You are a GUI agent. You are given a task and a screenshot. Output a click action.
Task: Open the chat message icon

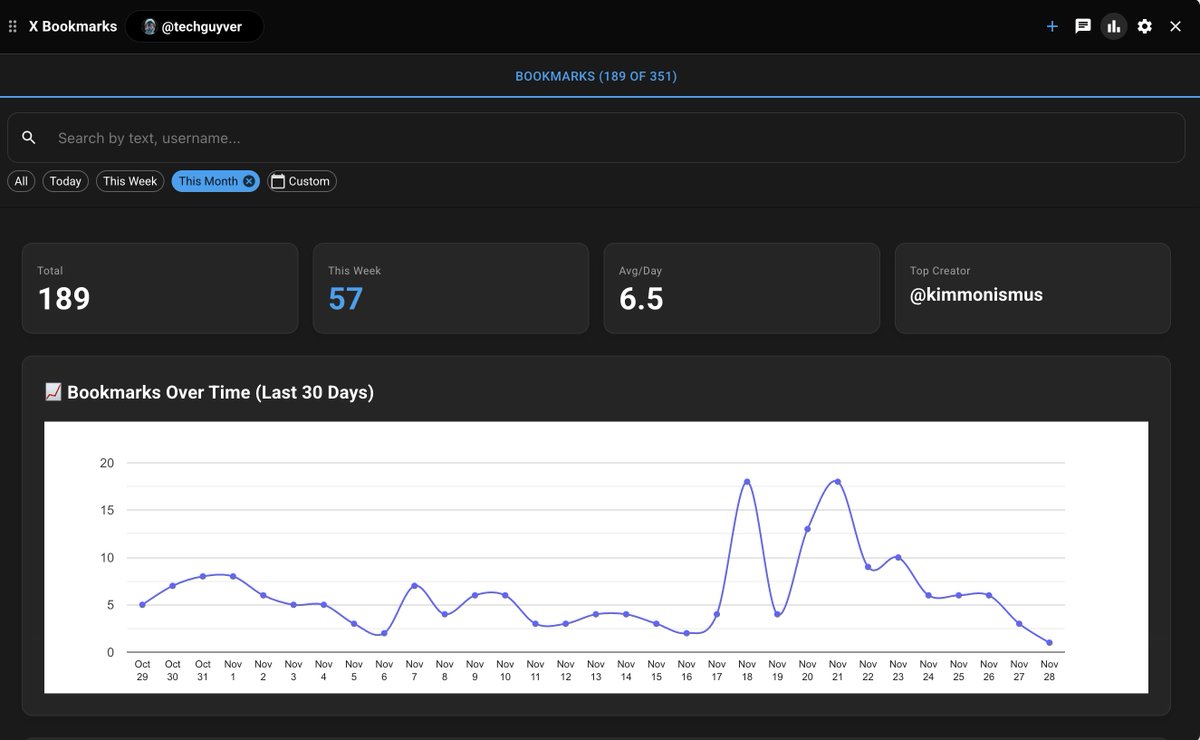[x=1083, y=27]
